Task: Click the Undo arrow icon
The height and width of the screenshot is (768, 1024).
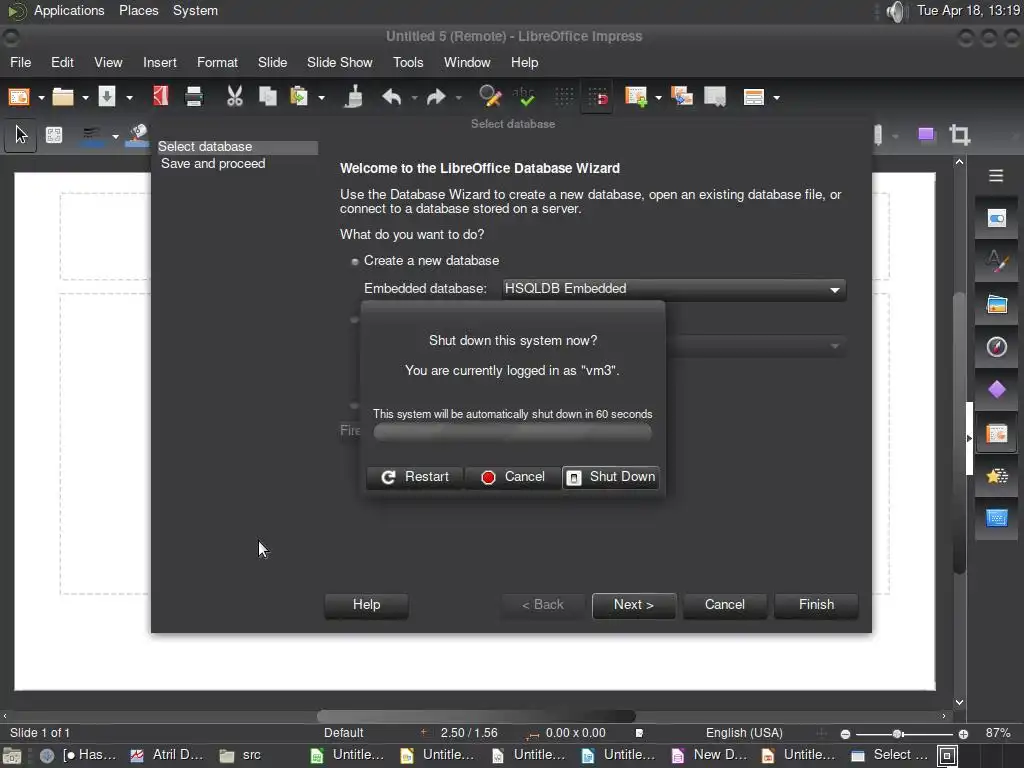Action: coord(392,97)
